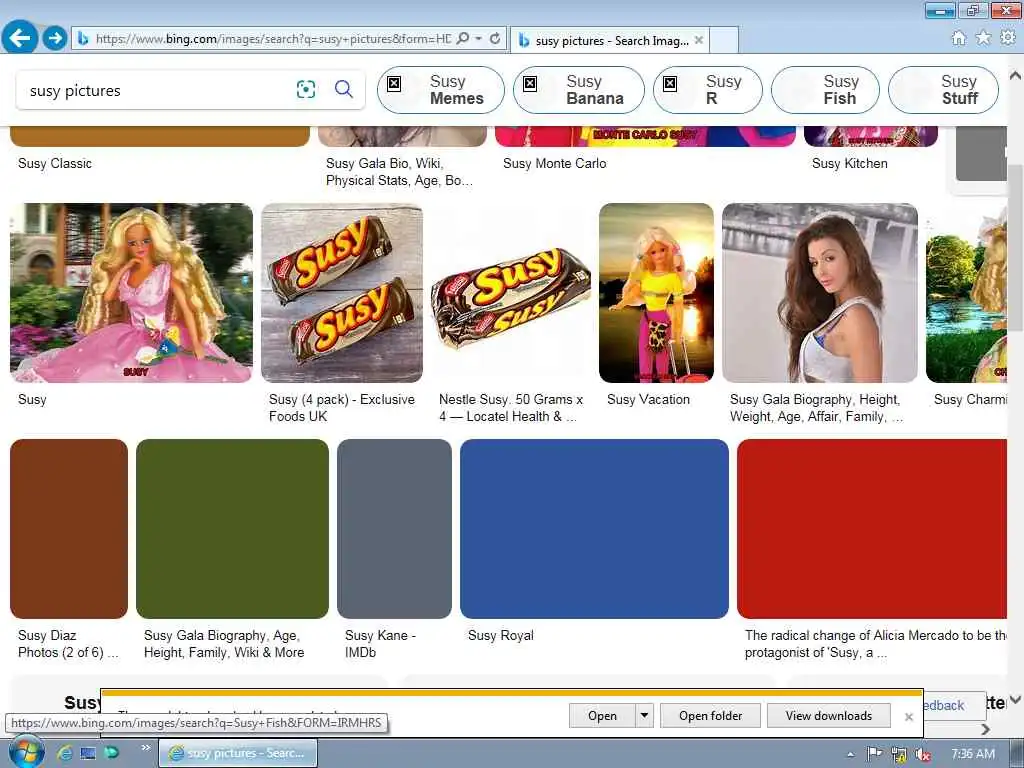The width and height of the screenshot is (1024, 768).
Task: Click the red Alicia Mercado placeholder tile
Action: pyautogui.click(x=872, y=529)
